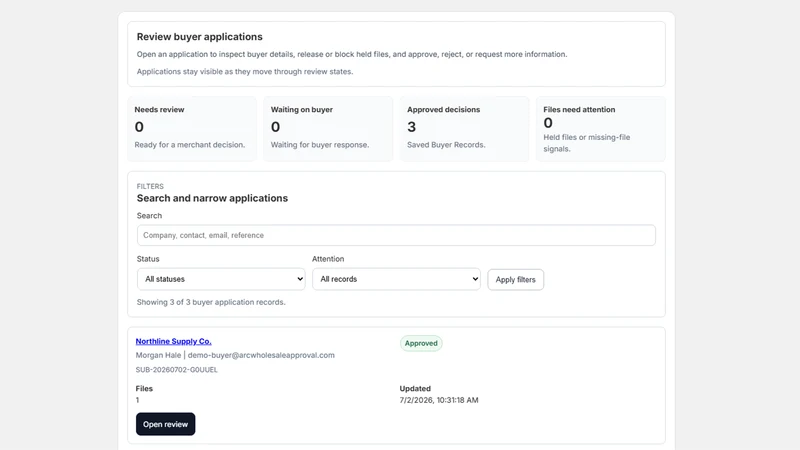Select the Waiting on buyer card
800x450 pixels.
pos(328,129)
